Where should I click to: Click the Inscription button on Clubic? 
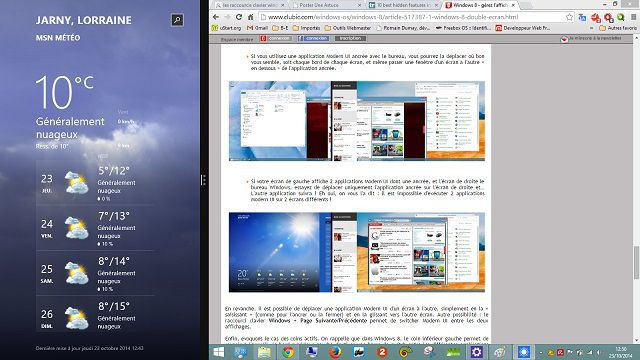pyautogui.click(x=350, y=38)
